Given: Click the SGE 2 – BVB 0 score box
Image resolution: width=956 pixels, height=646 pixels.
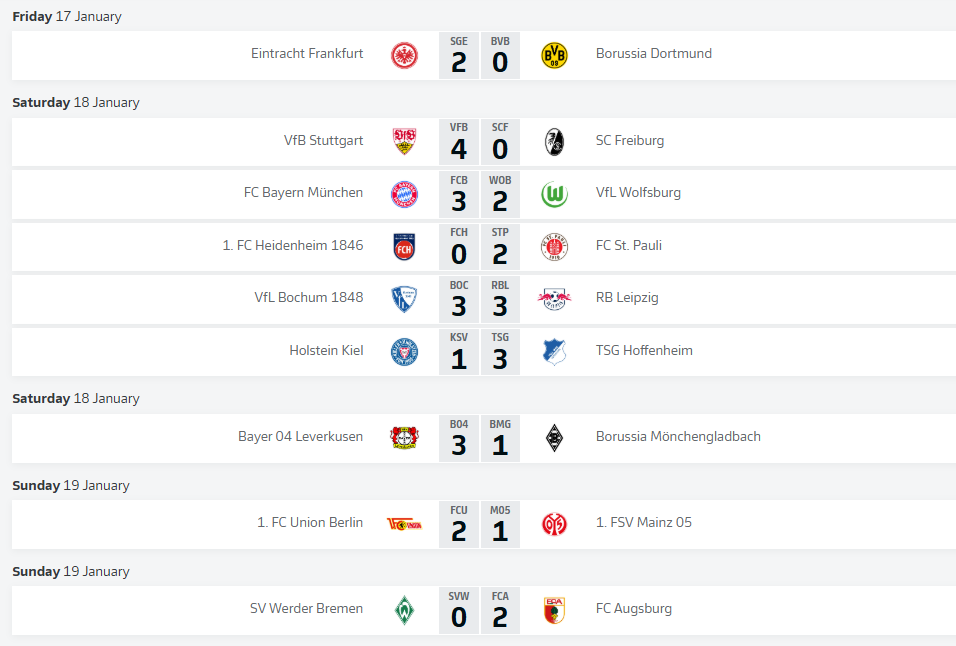Looking at the screenshot, I should click(479, 55).
